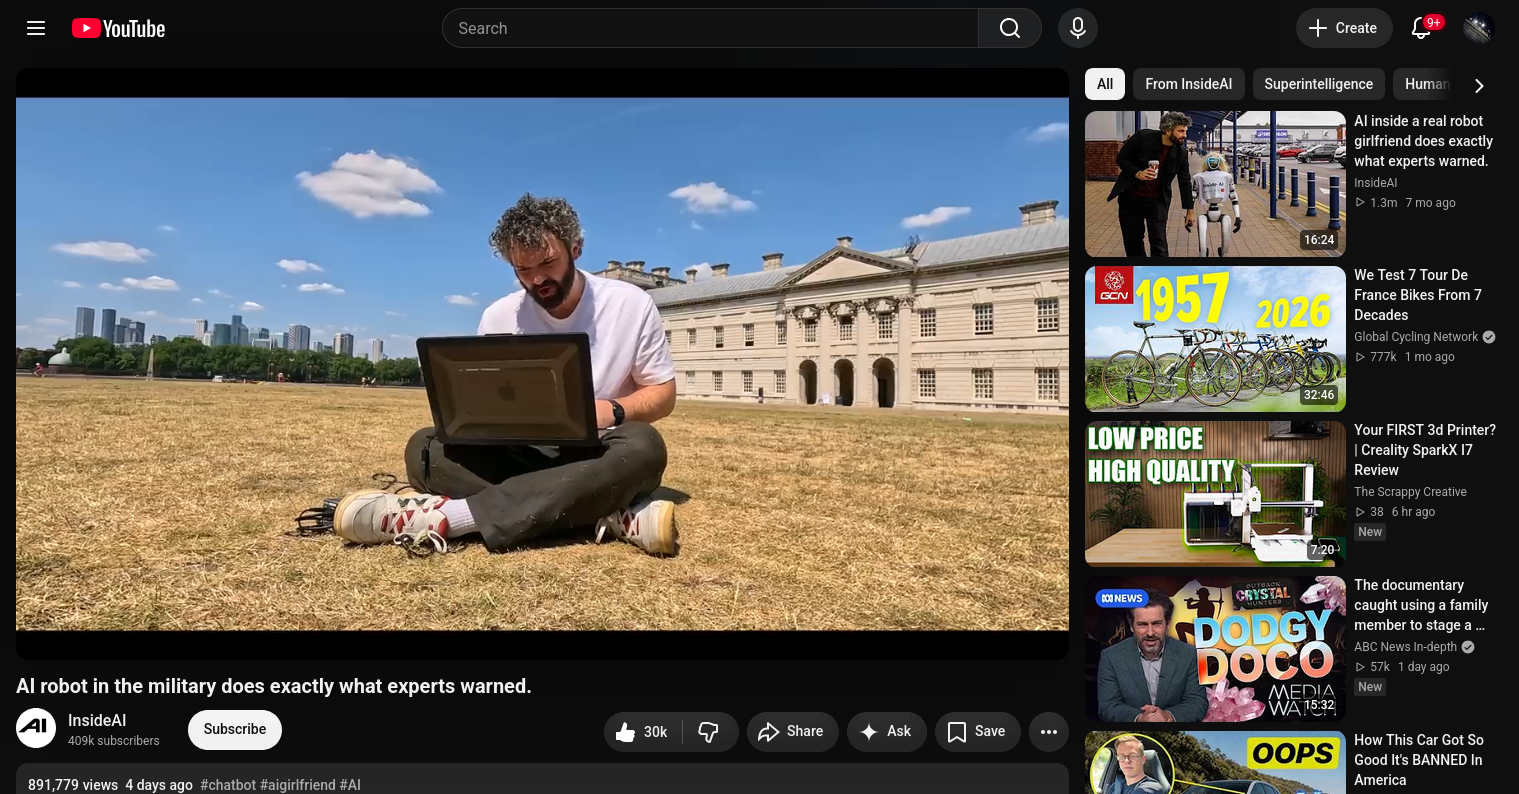1519x794 pixels.
Task: Open 'The documentary caught using a family' title
Action: tap(1421, 605)
